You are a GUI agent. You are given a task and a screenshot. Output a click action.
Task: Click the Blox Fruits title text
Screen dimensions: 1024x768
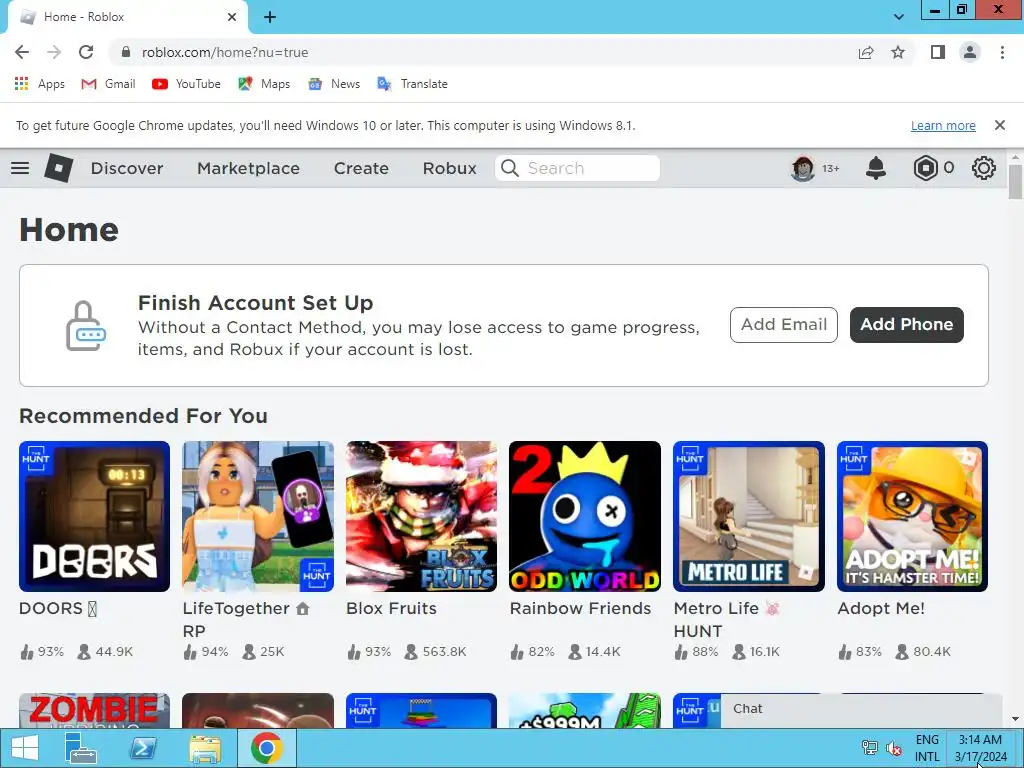(391, 609)
